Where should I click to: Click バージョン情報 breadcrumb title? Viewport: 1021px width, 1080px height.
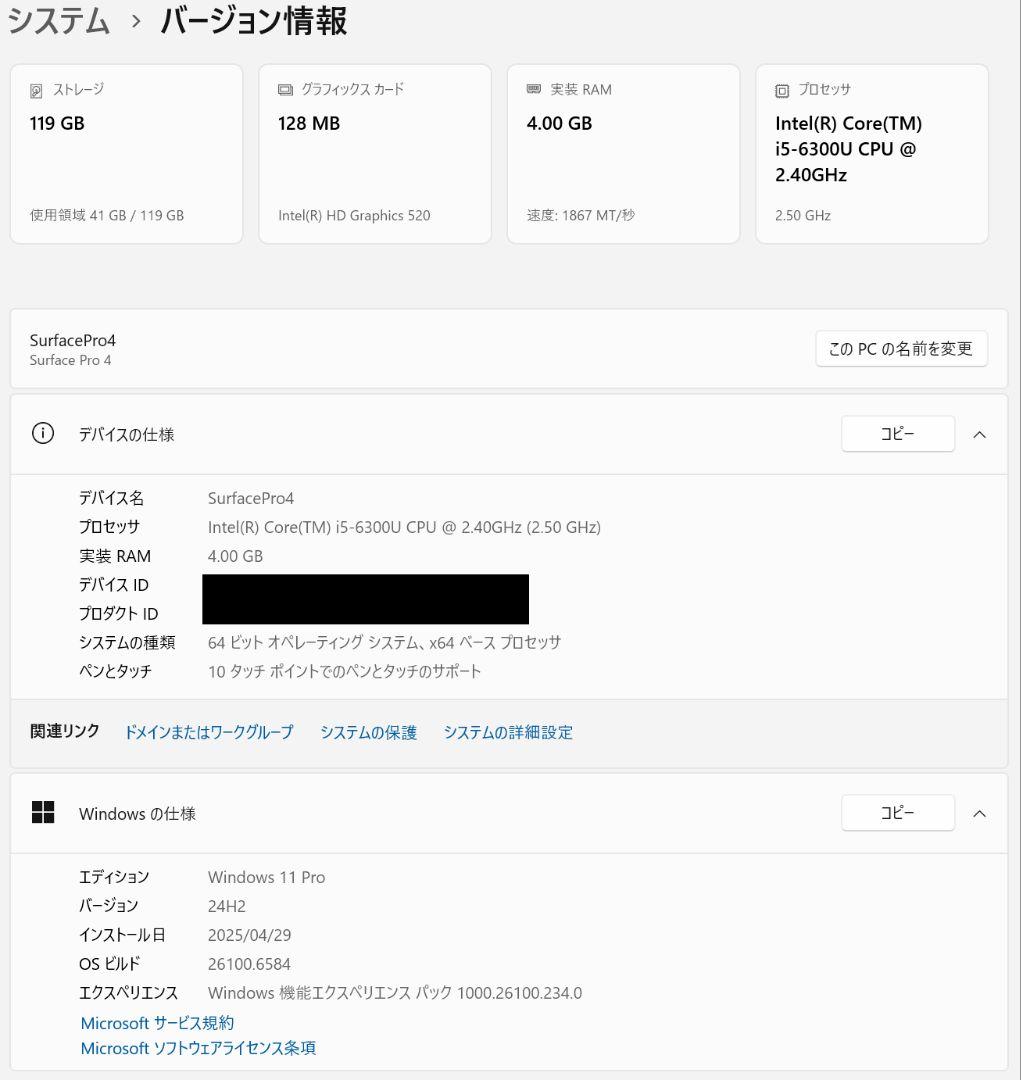254,21
